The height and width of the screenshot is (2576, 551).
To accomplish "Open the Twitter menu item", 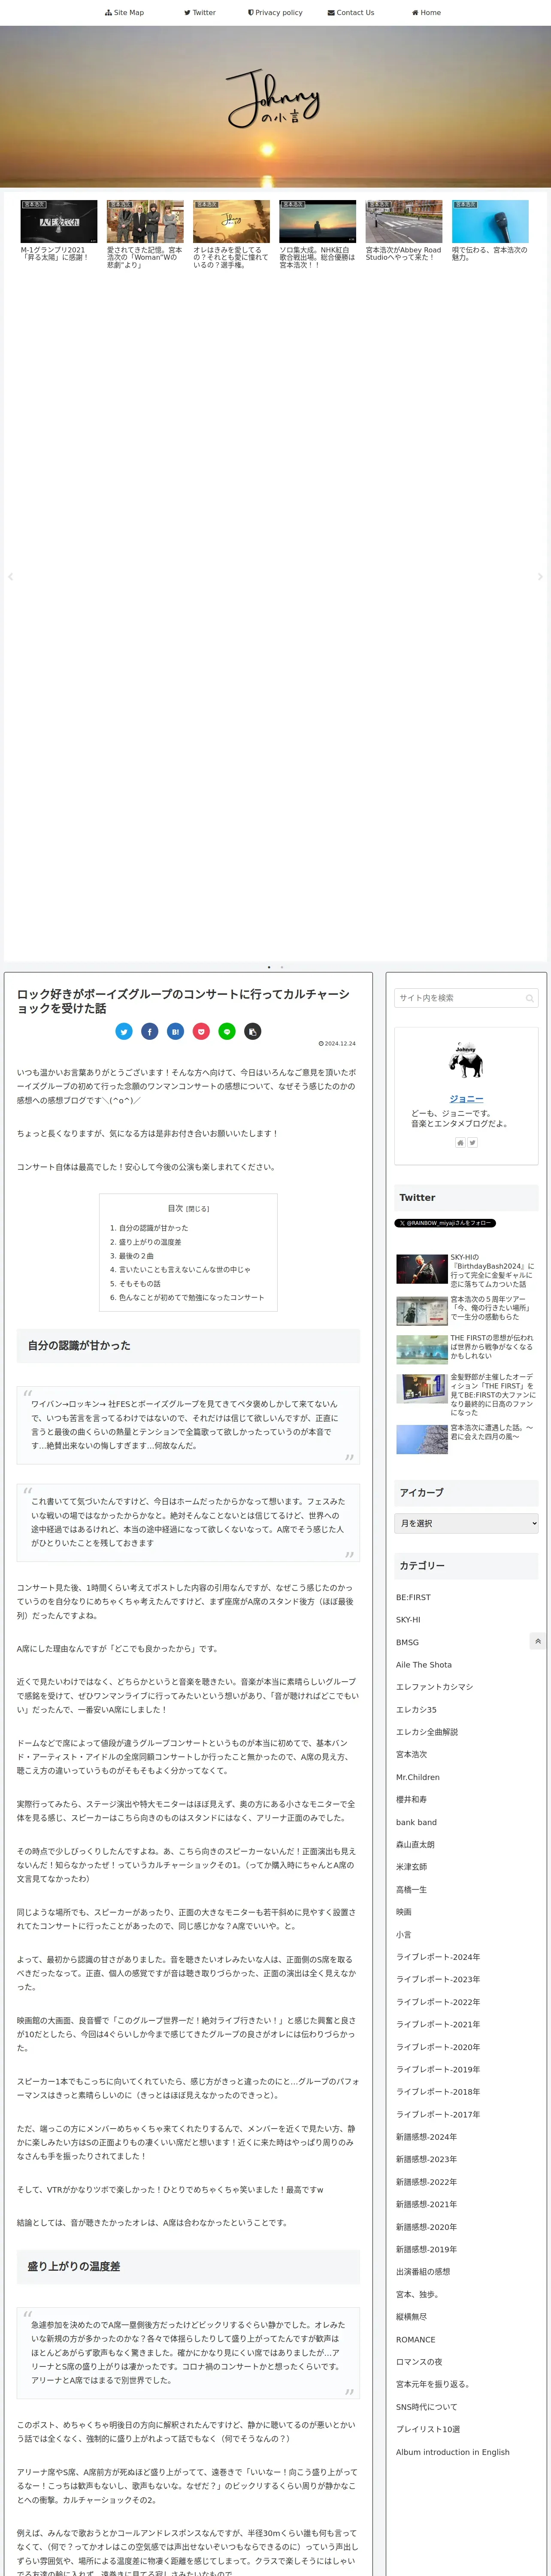I will (200, 13).
